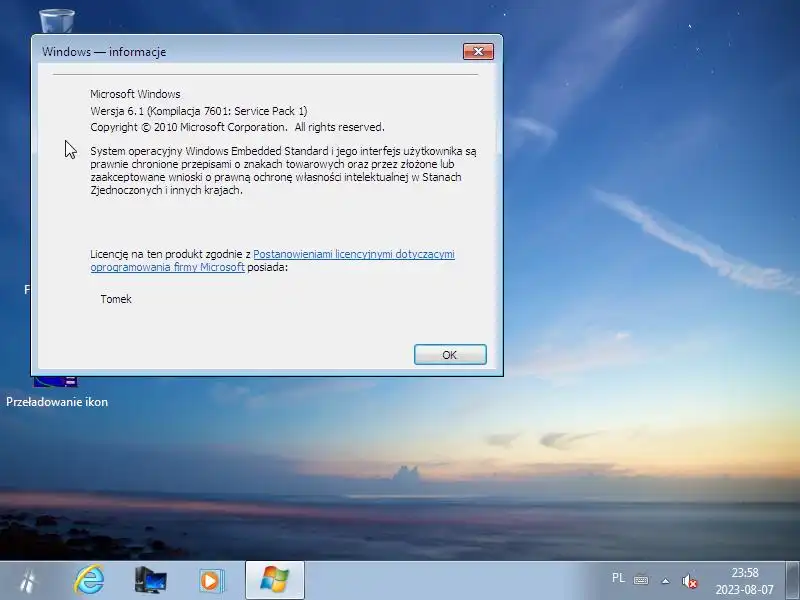Click the on-screen keyboard tray icon

coord(641,580)
